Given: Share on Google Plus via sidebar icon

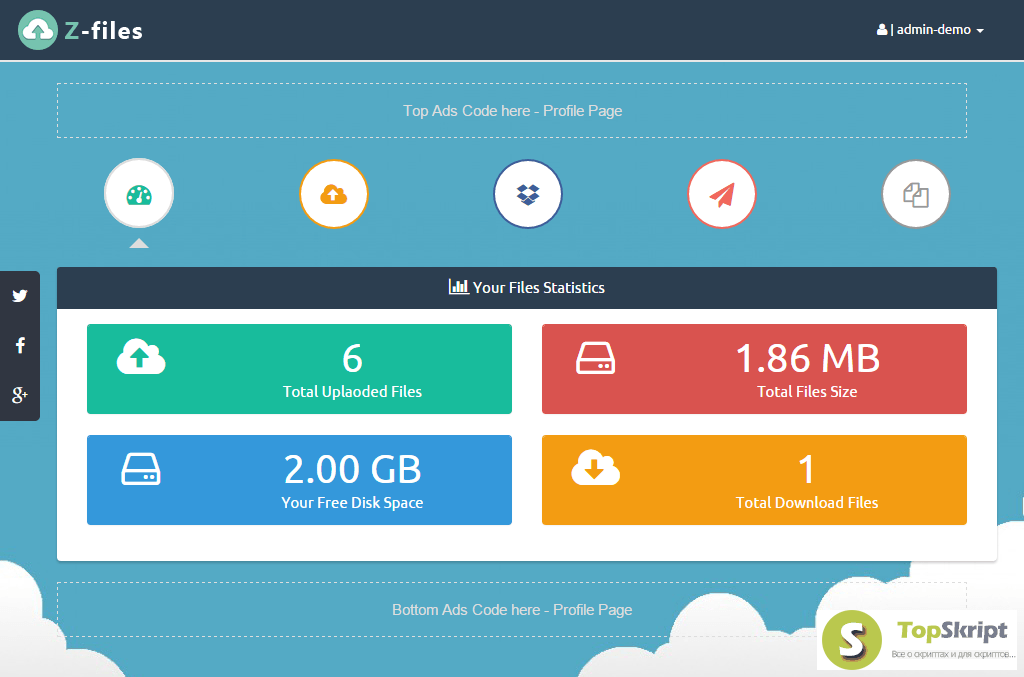Looking at the screenshot, I should 20,394.
